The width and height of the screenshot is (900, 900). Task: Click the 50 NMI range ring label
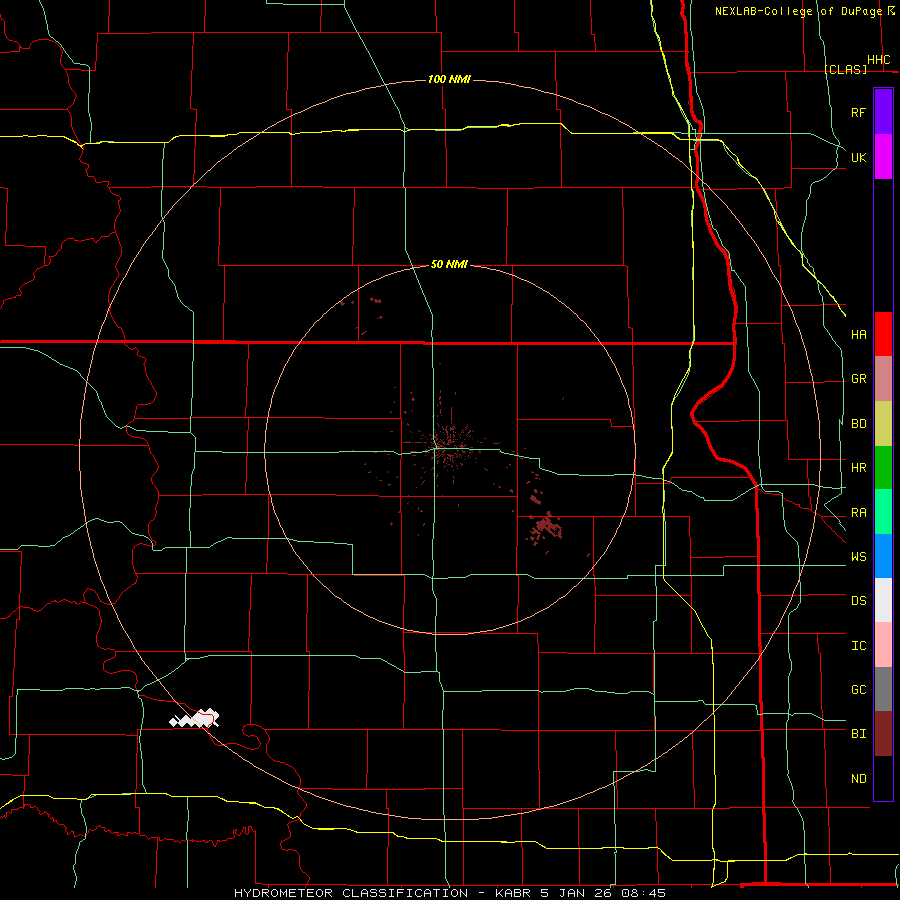coord(449,264)
